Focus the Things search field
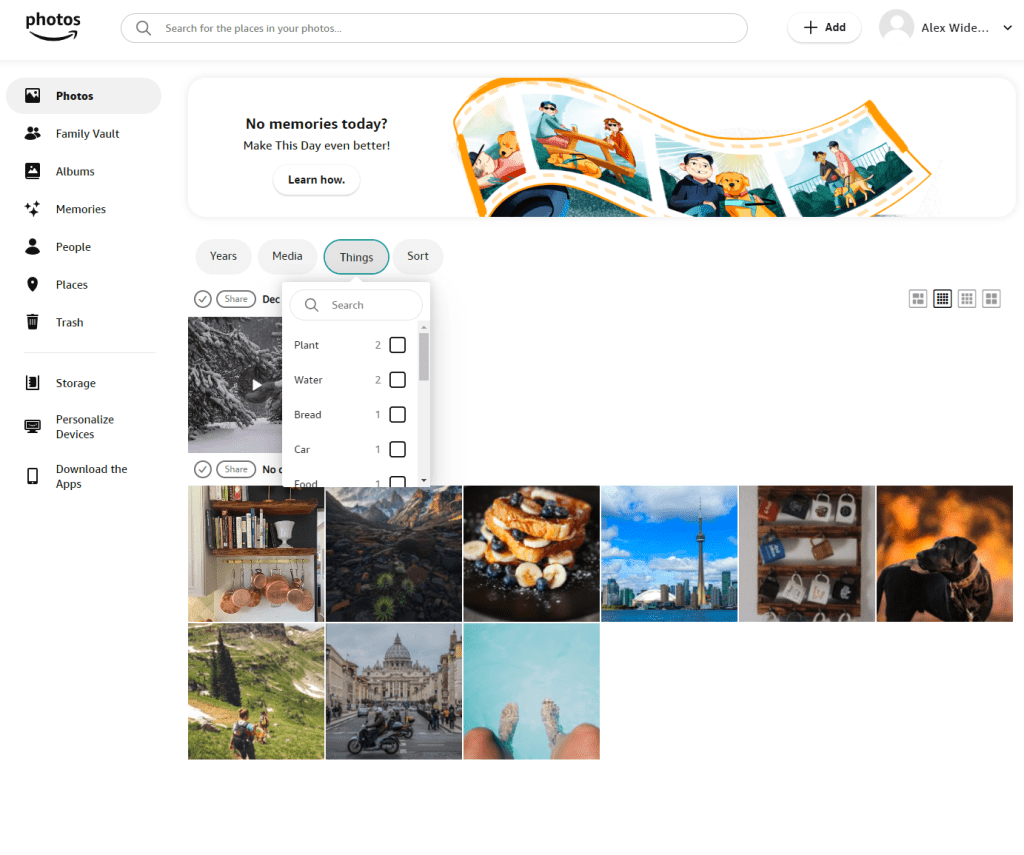 click(356, 305)
